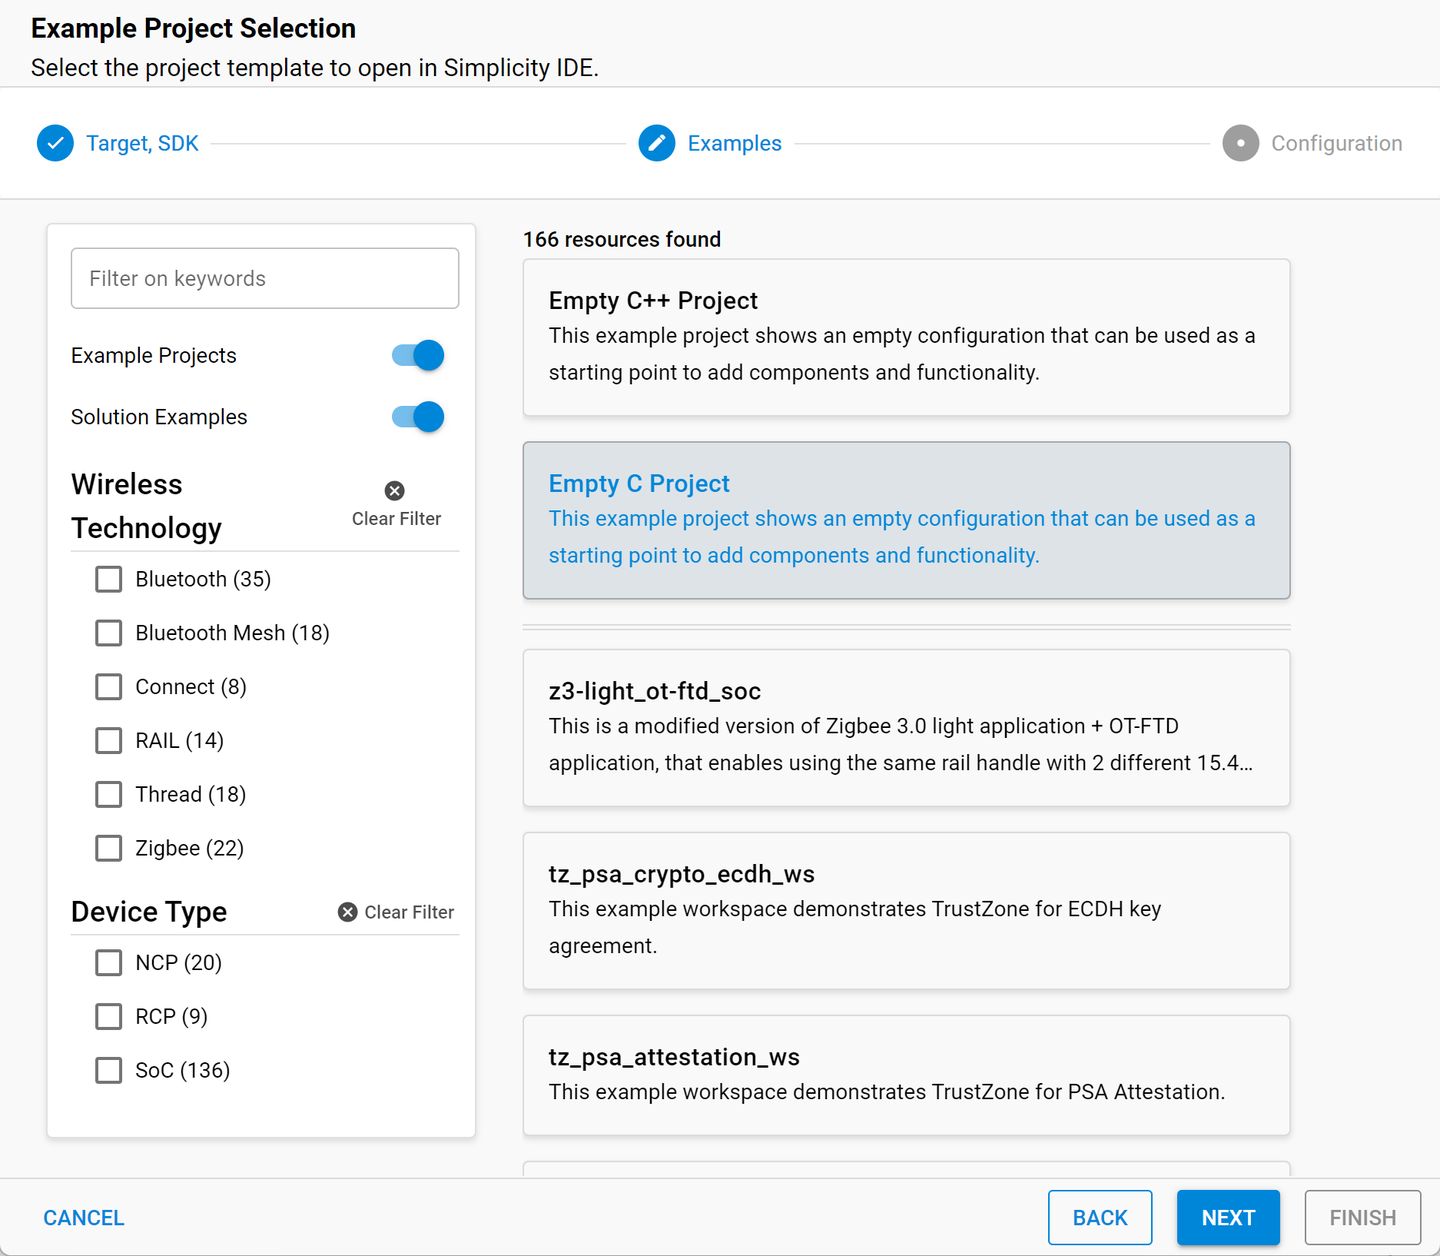Click the Examples pencil step icon
Screen dimensions: 1440x1256
pyautogui.click(x=657, y=143)
